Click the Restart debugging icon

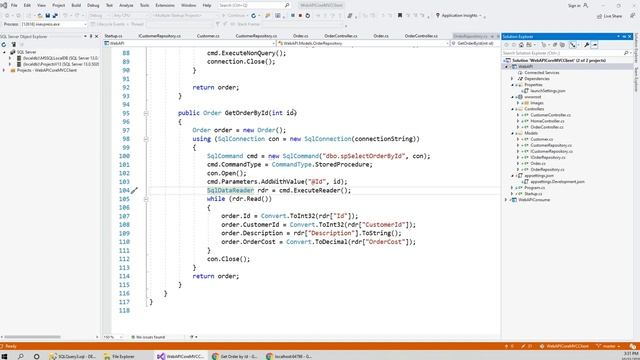[308, 16]
